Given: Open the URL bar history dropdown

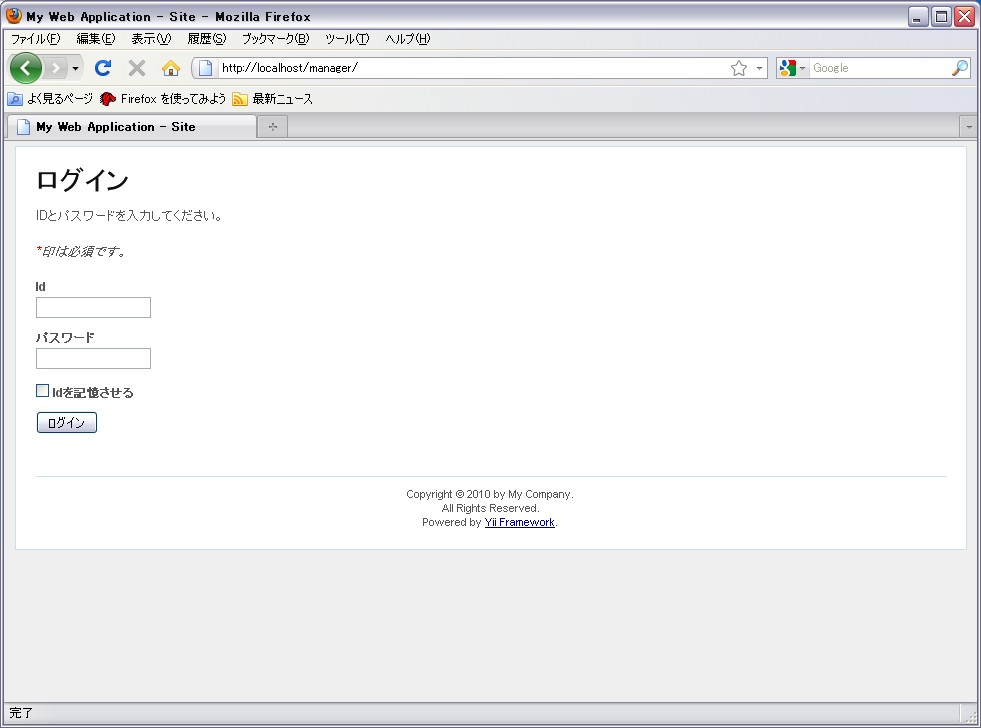Looking at the screenshot, I should [x=759, y=68].
